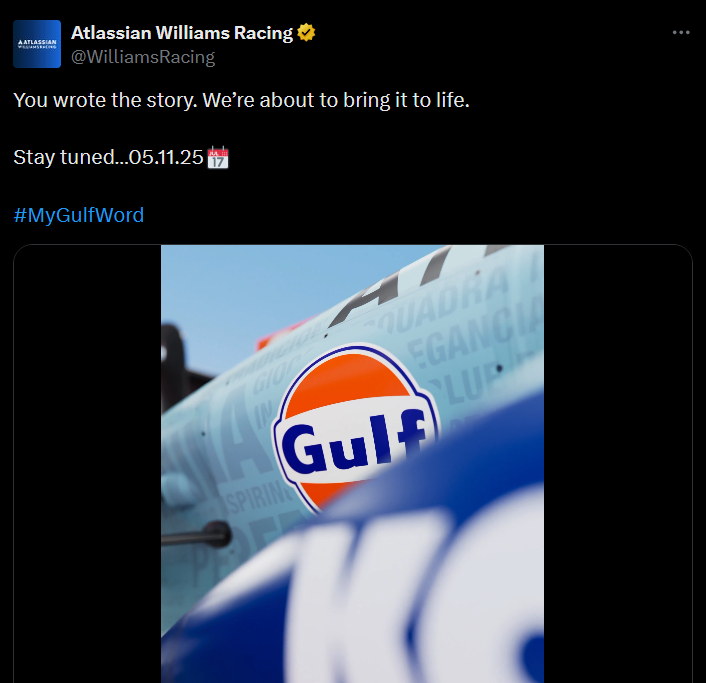This screenshot has height=683, width=706.
Task: Open the tweet's three-dot more options menu
Action: (x=681, y=33)
